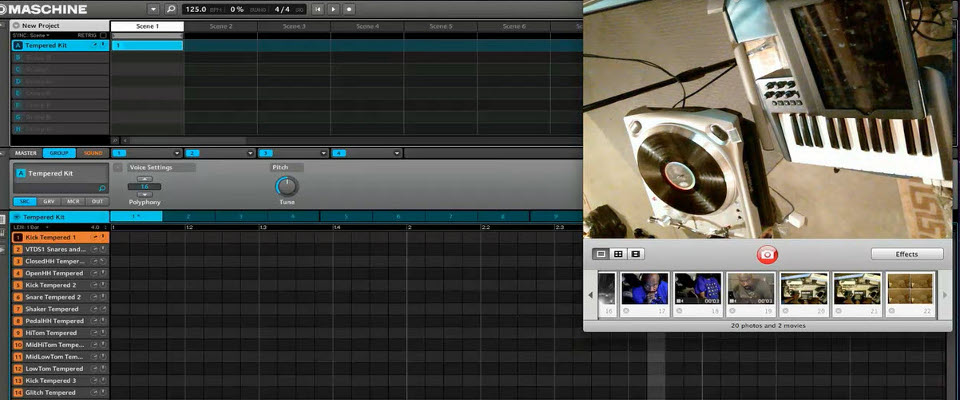Select empty group slot D
The height and width of the screenshot is (400, 960).
[60, 81]
